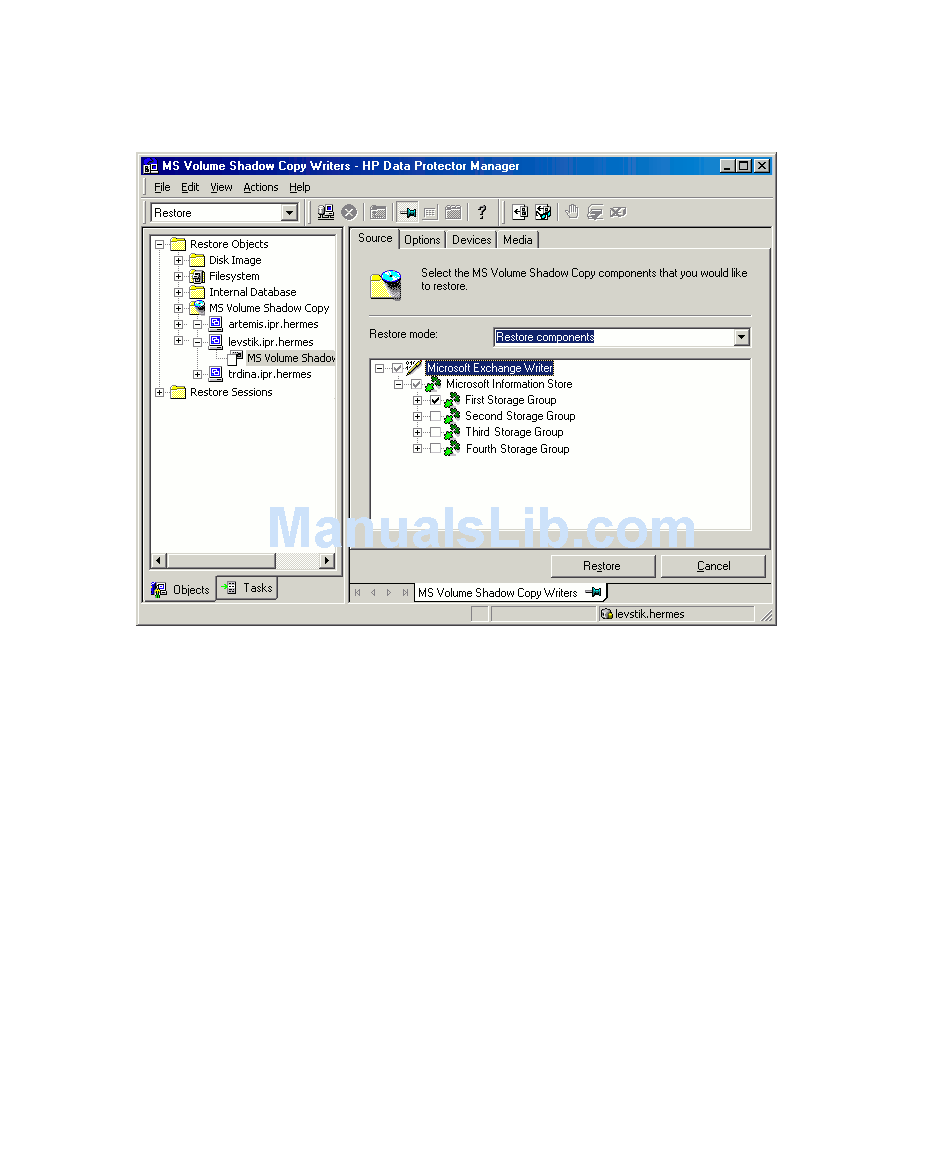Image resolution: width=950 pixels, height=1165 pixels.
Task: Click the question mark help icon
Action: (482, 212)
